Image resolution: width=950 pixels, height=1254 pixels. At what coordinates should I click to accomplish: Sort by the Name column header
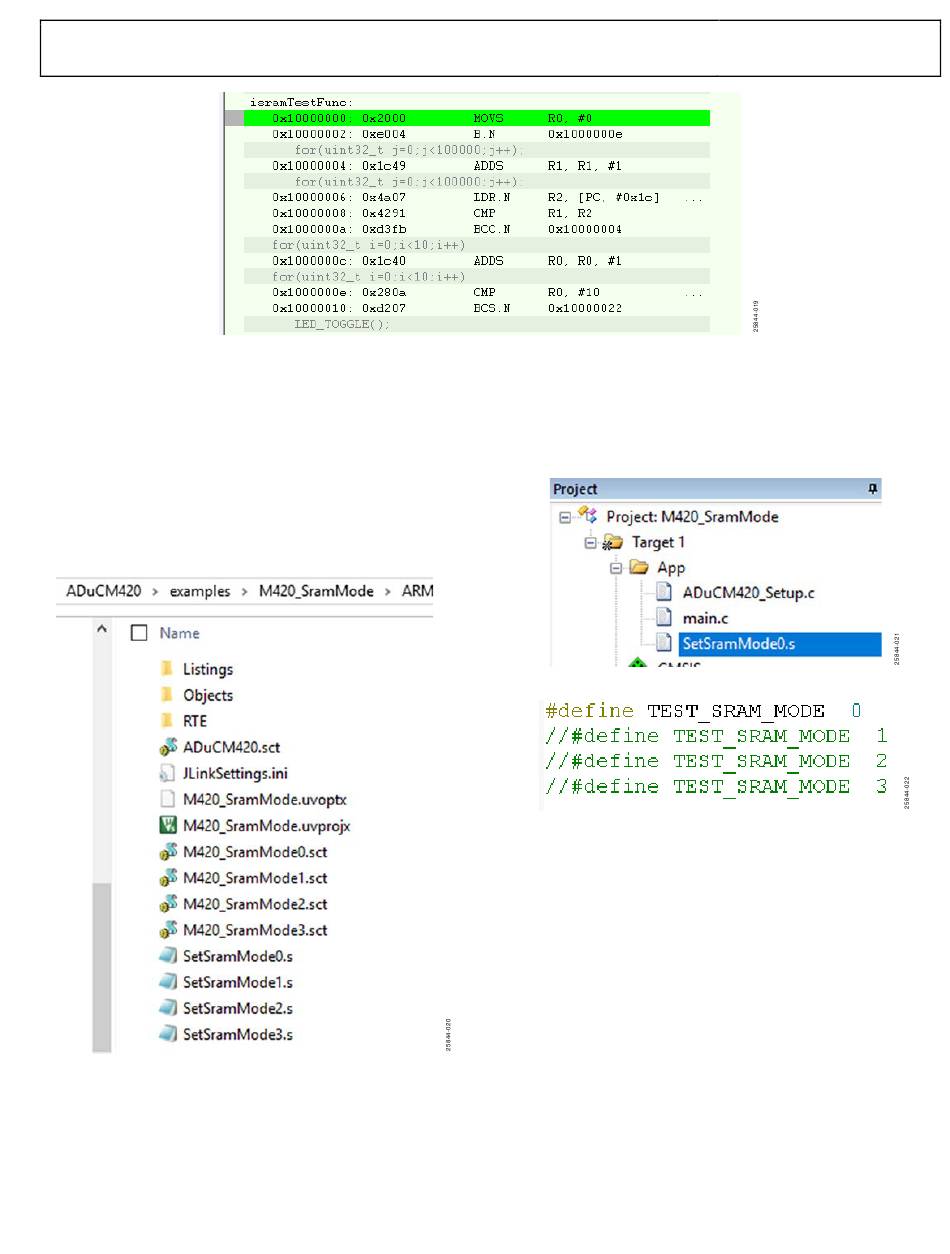coord(179,633)
